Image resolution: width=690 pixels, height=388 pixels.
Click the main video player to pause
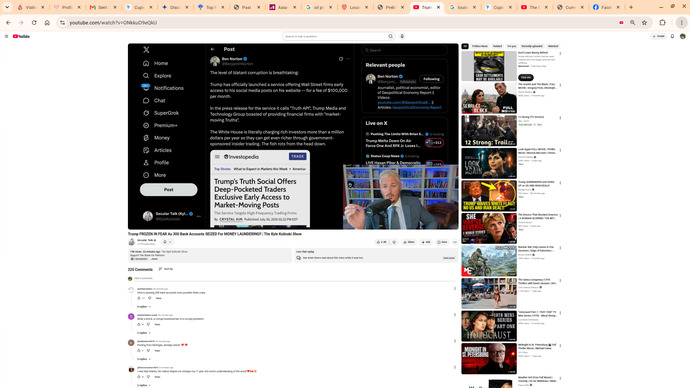[293, 136]
